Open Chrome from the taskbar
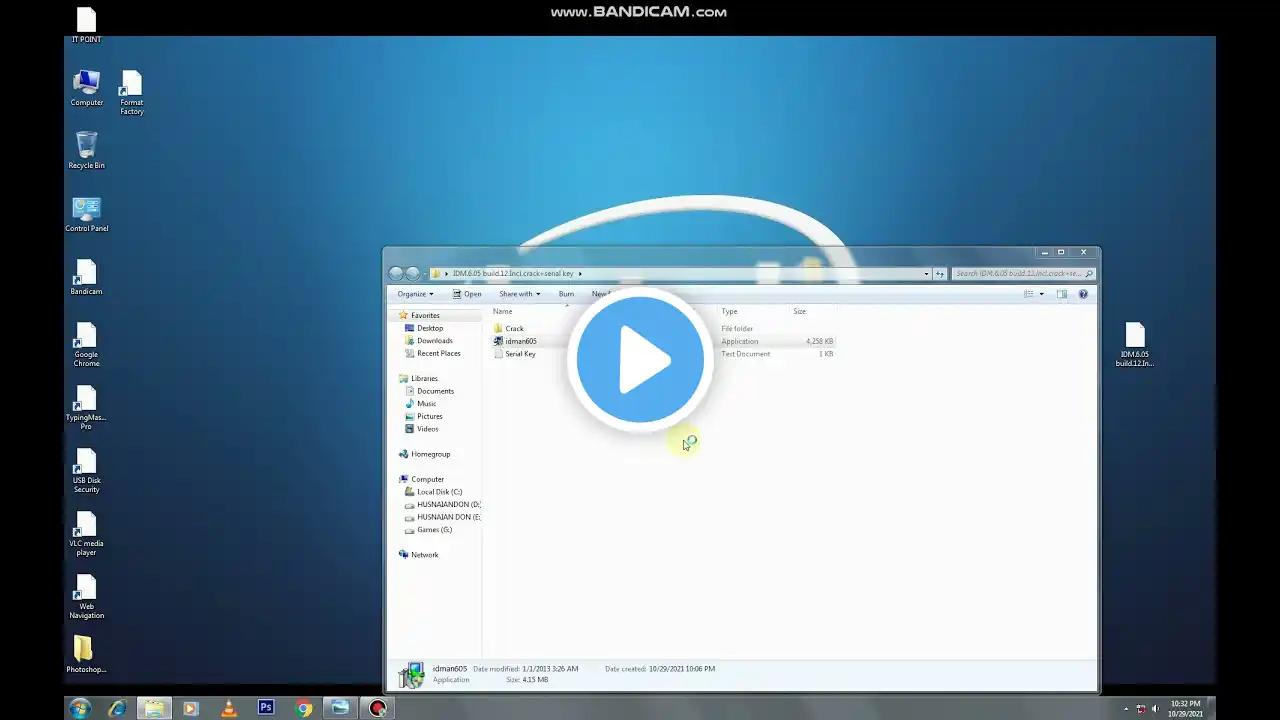Screen dimensions: 1280x720 (x=304, y=708)
